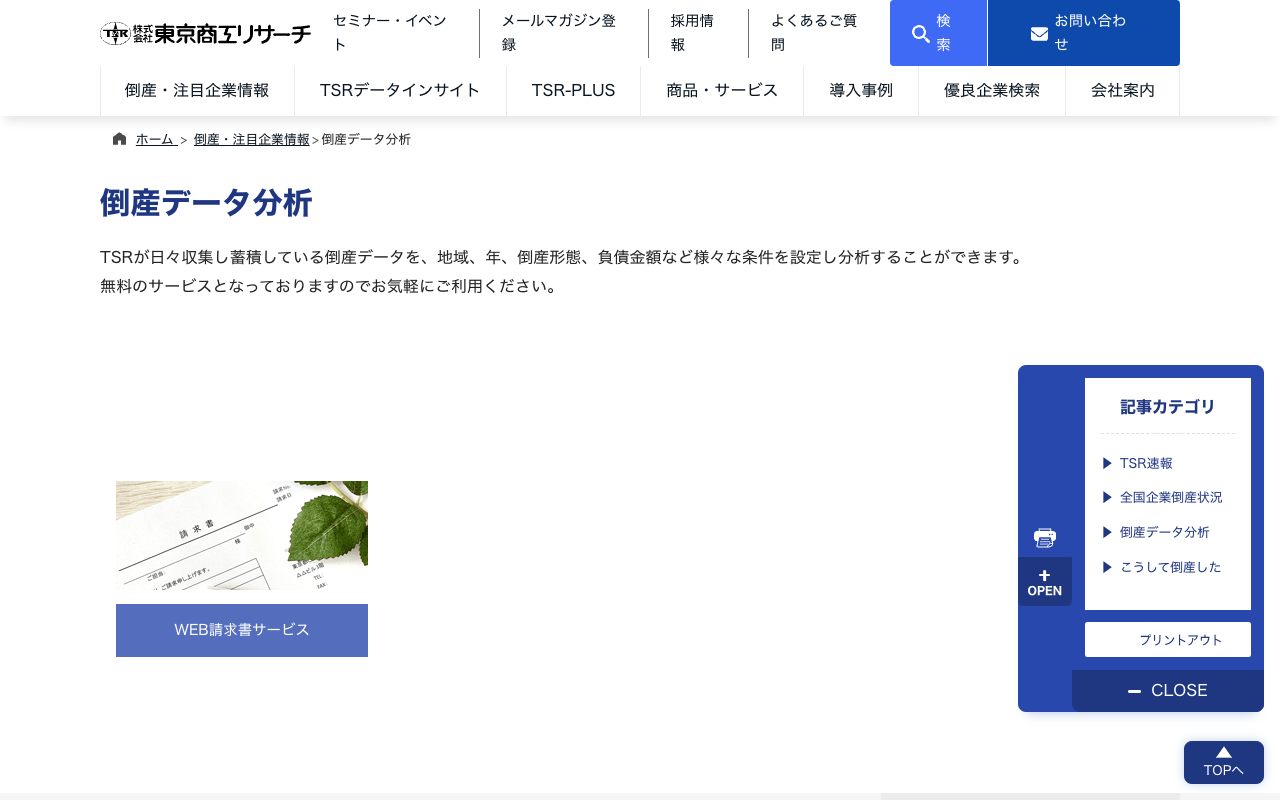
Task: Select the home icon in the breadcrumb
Action: 119,138
